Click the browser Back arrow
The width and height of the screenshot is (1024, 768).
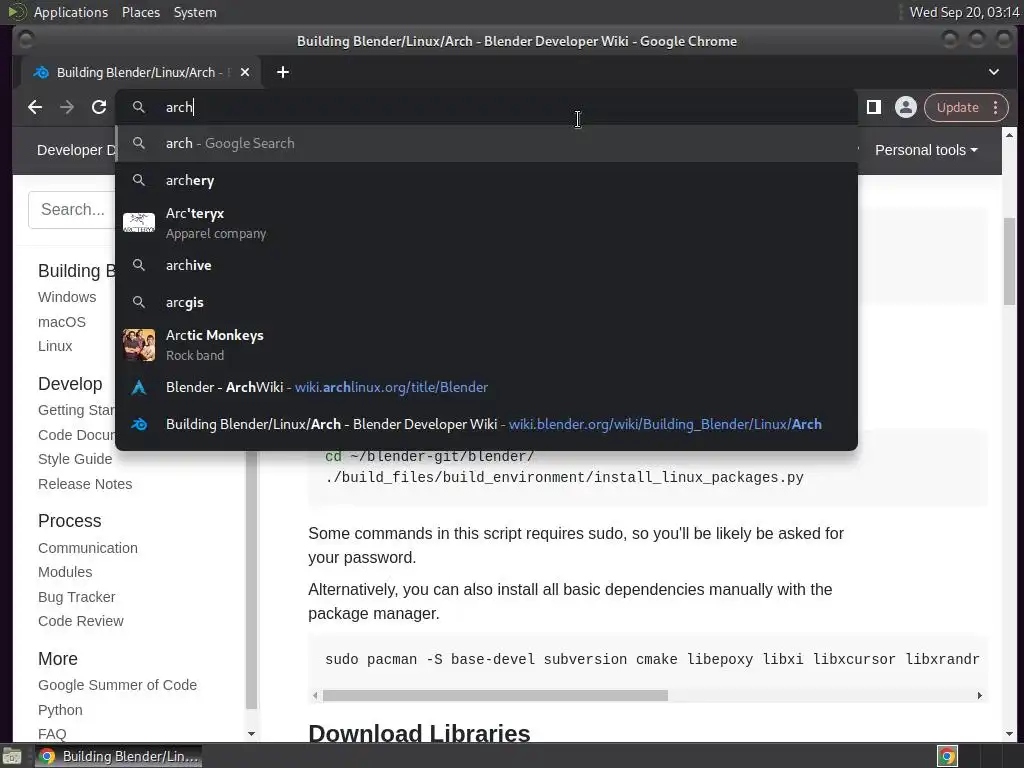[35, 107]
